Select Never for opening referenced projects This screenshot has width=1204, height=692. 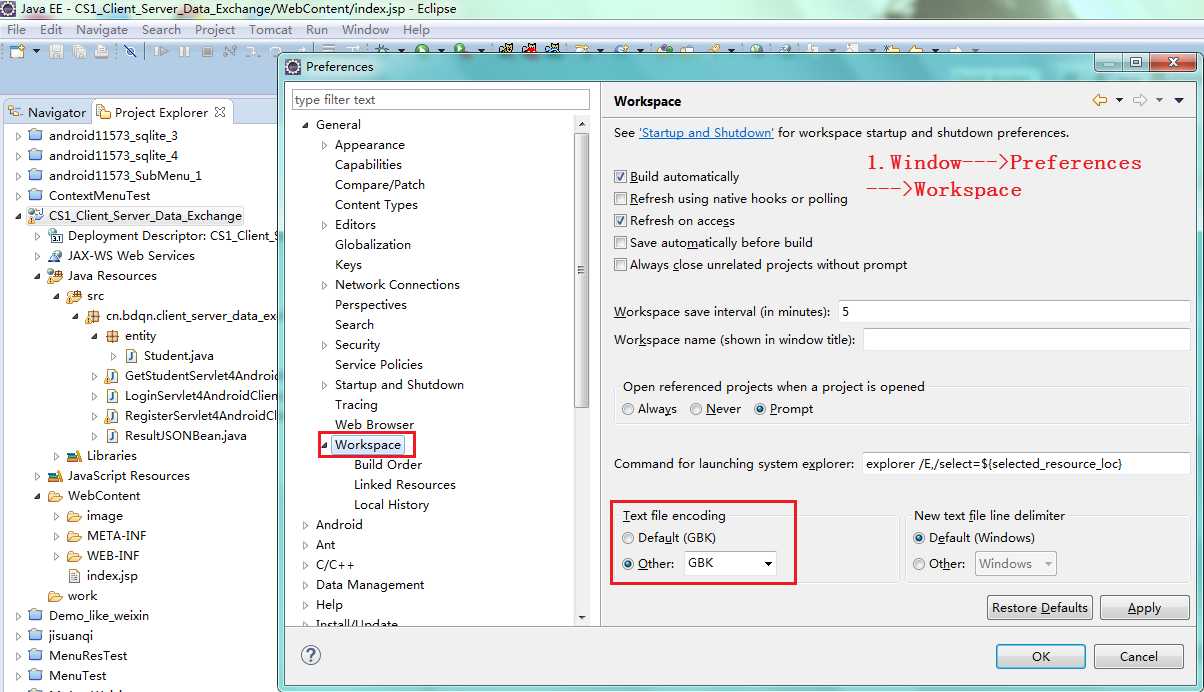coord(696,409)
